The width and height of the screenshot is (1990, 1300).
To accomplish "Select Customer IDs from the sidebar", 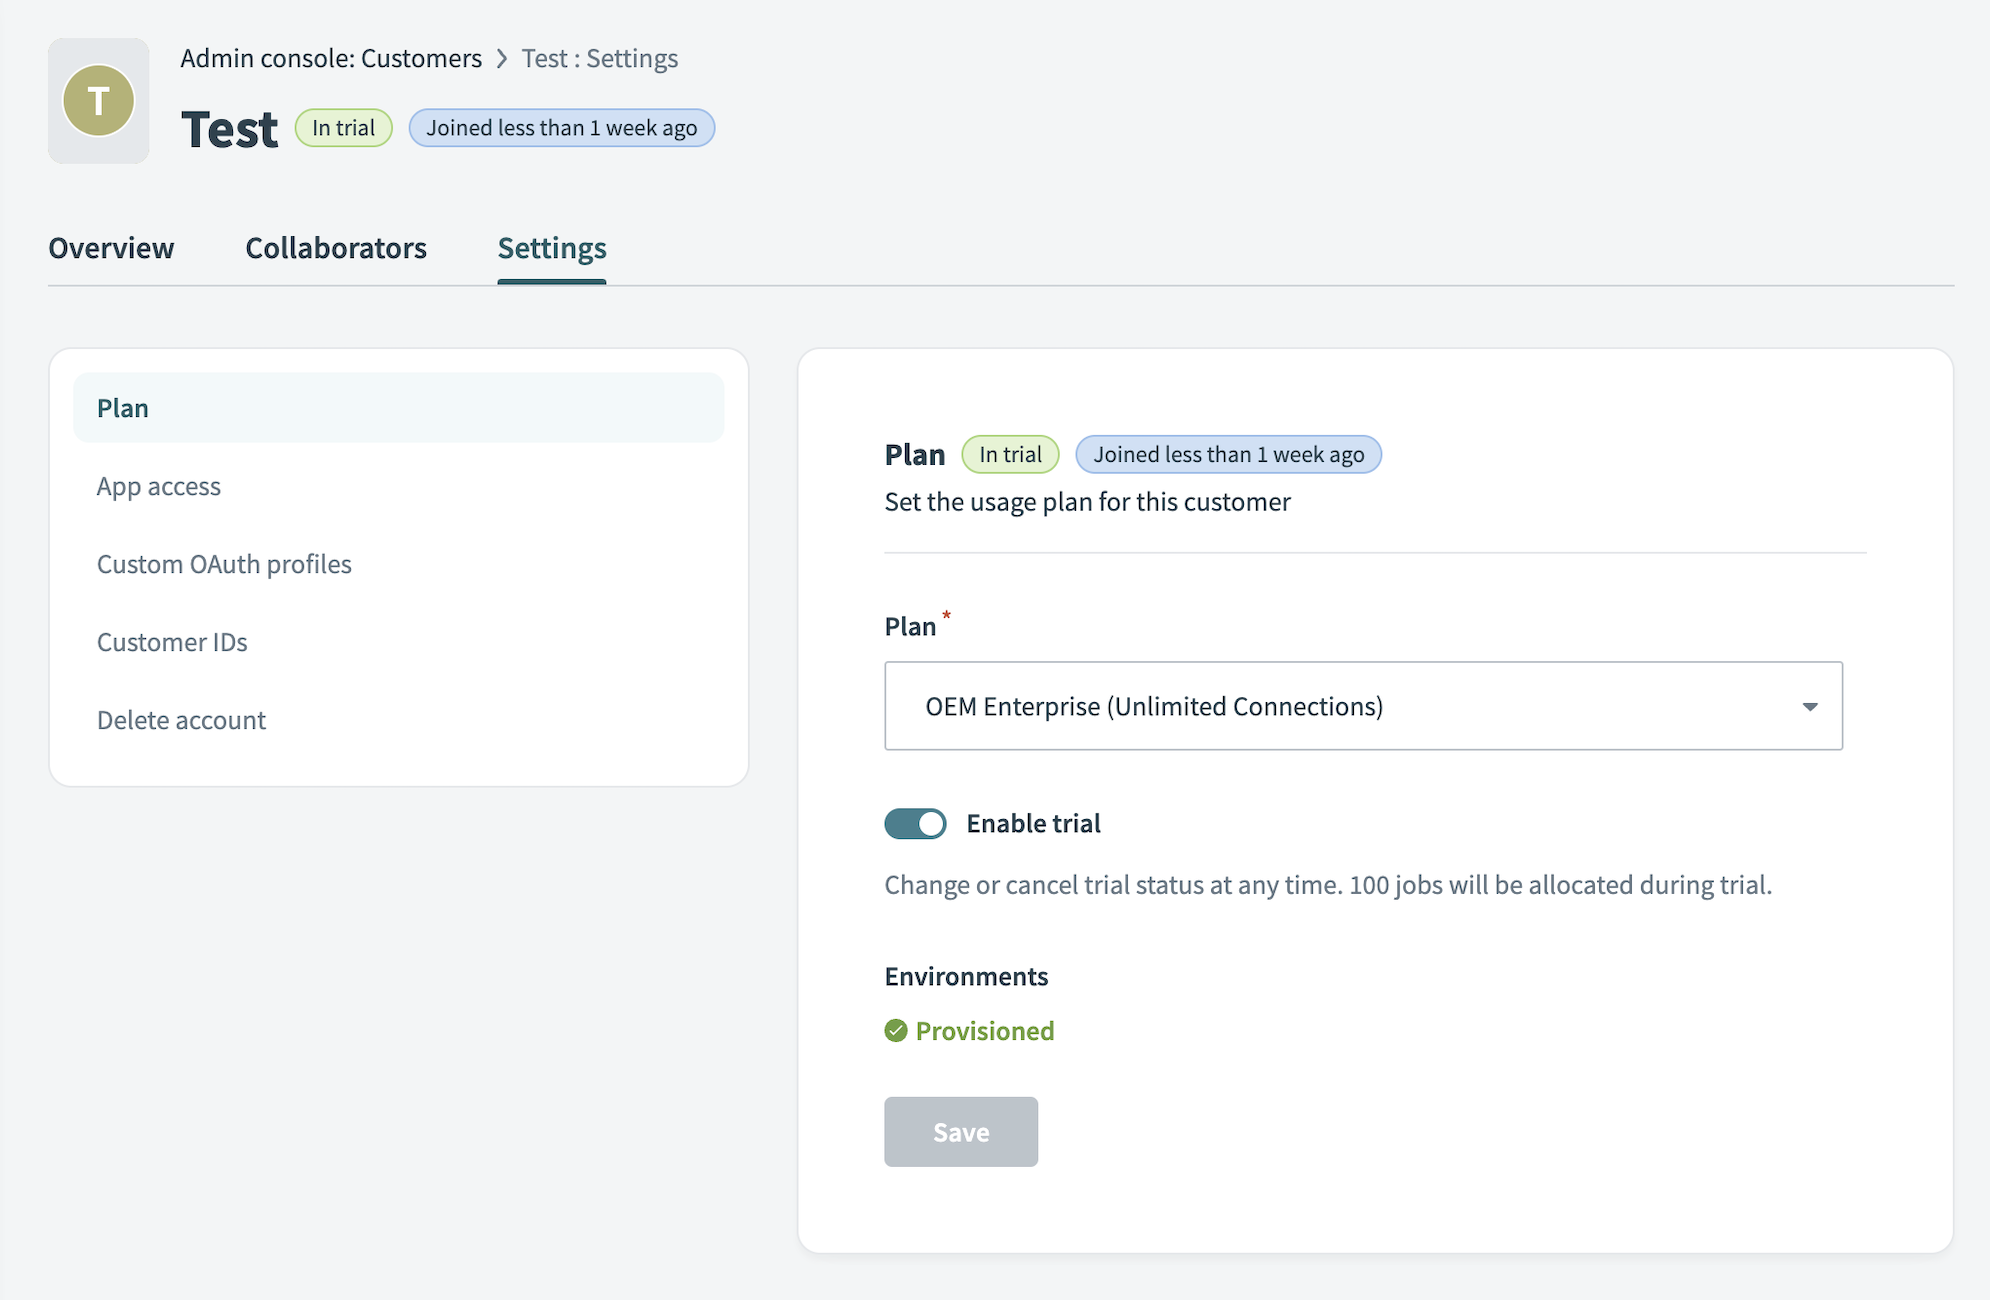I will point(172,642).
